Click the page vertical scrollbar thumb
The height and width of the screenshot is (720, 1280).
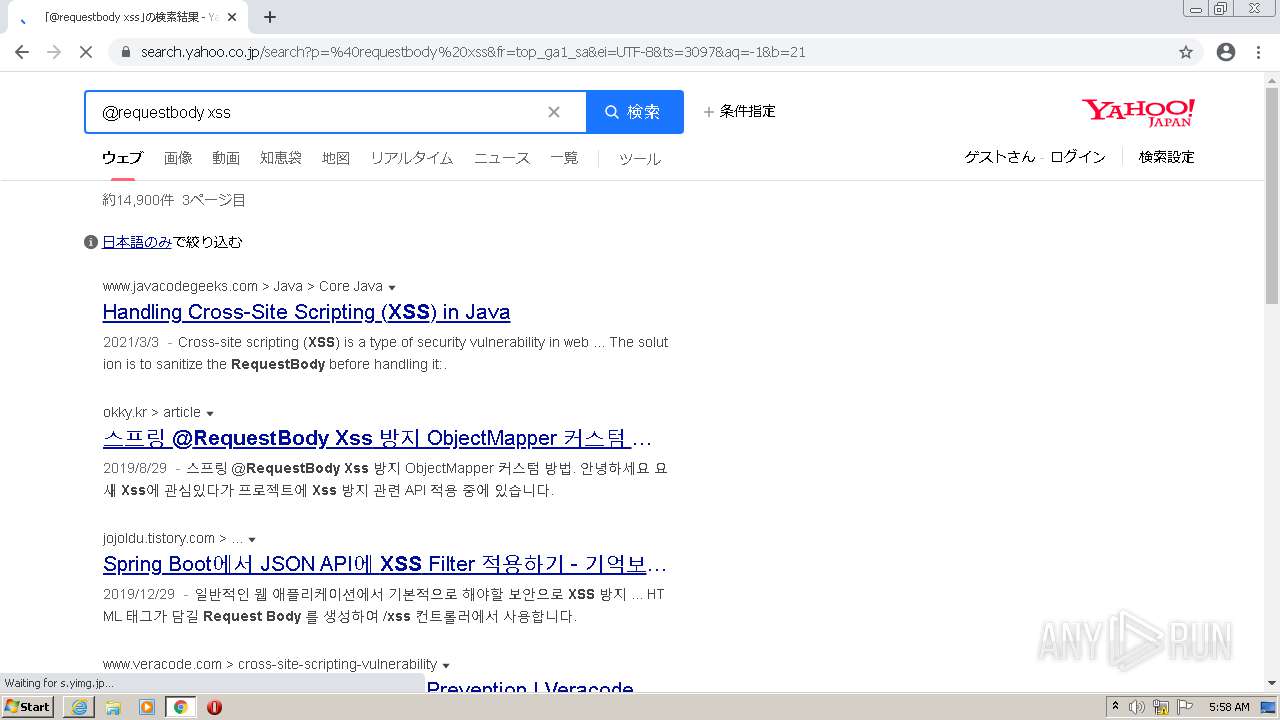(1272, 195)
